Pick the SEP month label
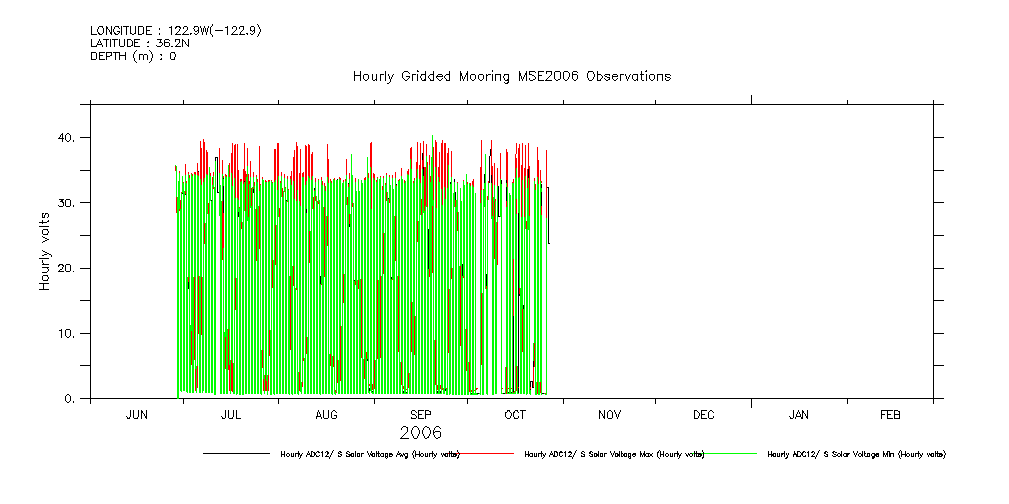This screenshot has height=504, width=1009. click(x=421, y=414)
